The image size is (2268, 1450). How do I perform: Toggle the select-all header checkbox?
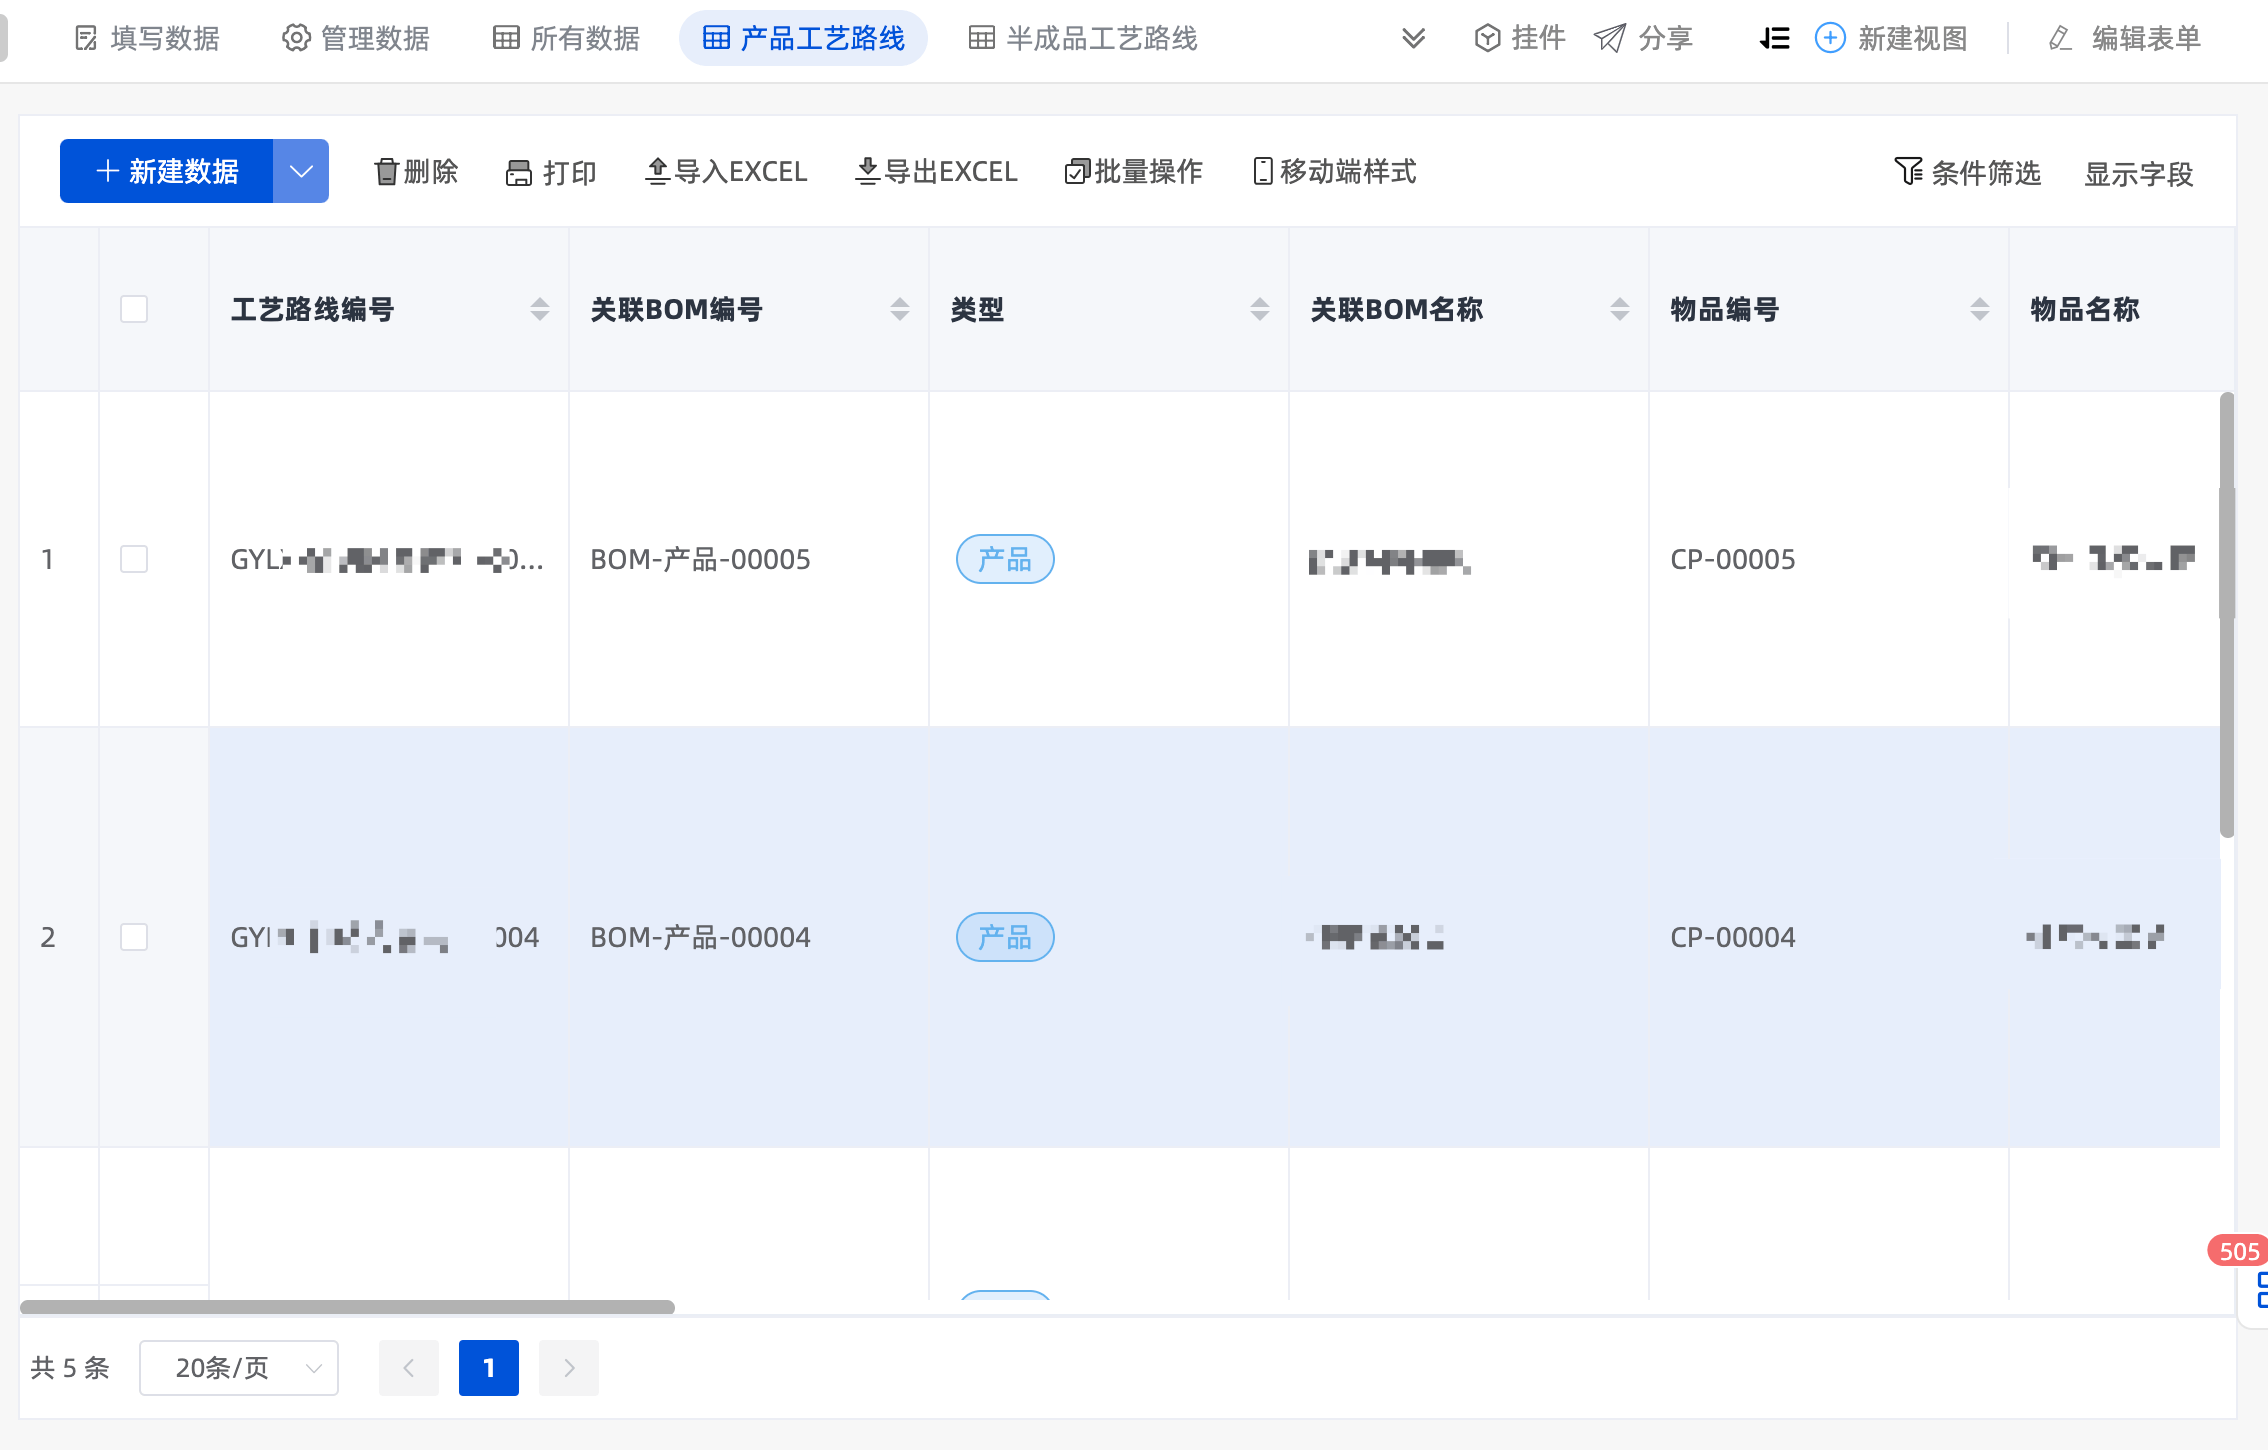[134, 309]
